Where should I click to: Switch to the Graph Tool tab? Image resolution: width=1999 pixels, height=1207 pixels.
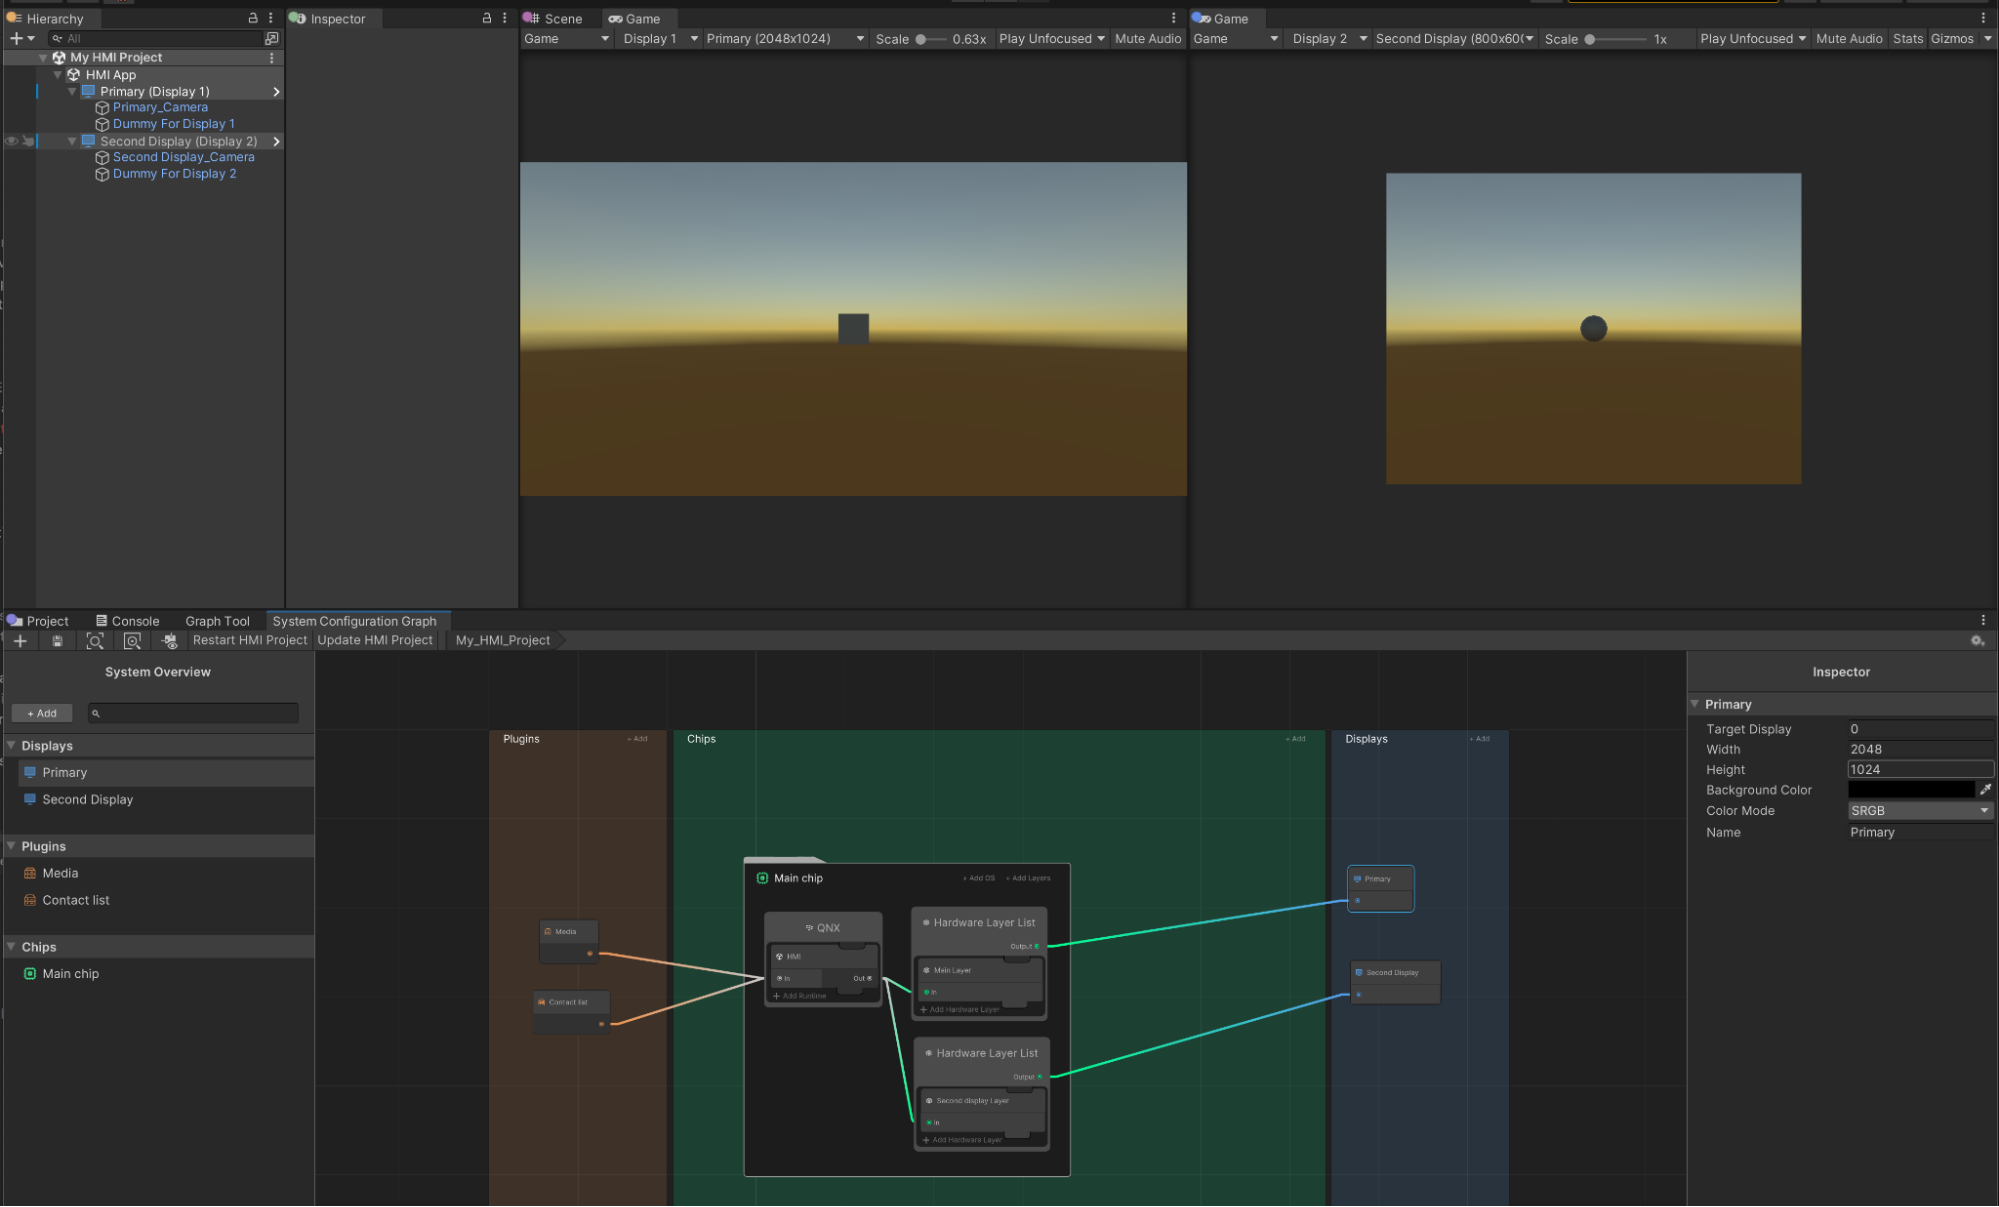click(x=217, y=621)
